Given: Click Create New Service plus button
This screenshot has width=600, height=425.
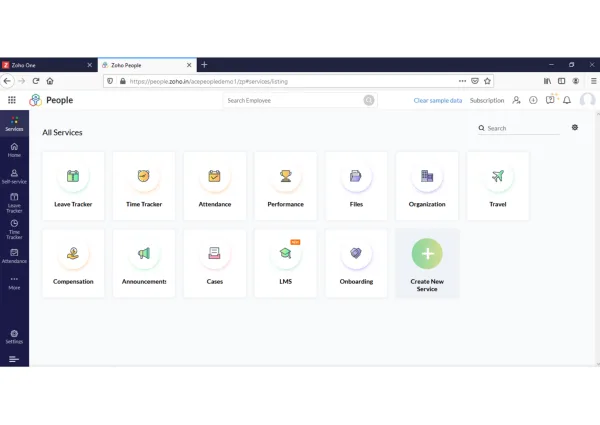Looking at the screenshot, I should point(427,253).
